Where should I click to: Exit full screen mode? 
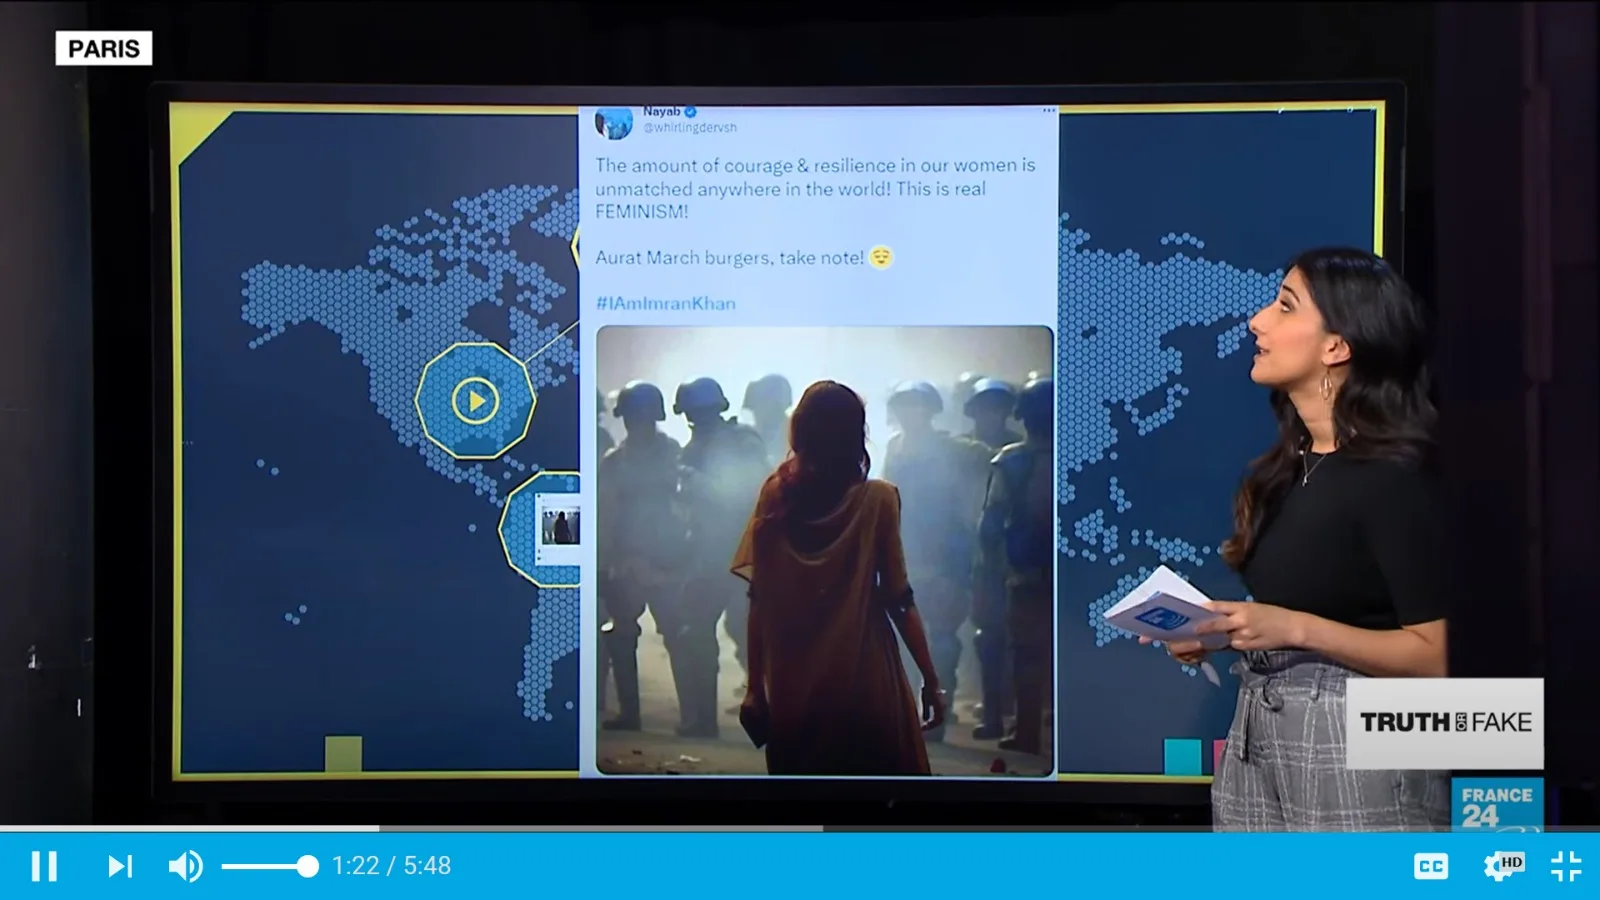click(x=1566, y=866)
